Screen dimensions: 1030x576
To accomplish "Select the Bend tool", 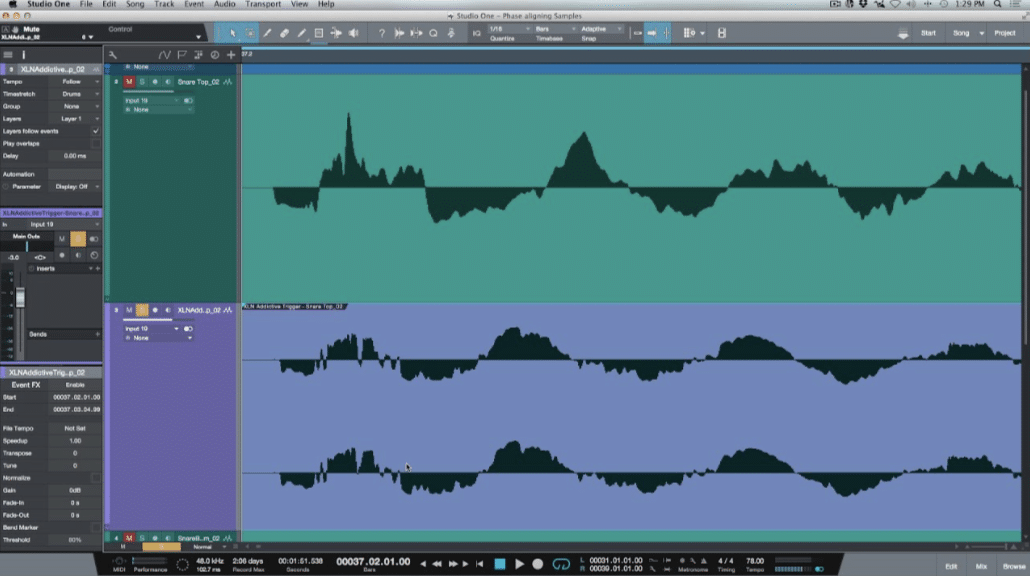I will (336, 33).
